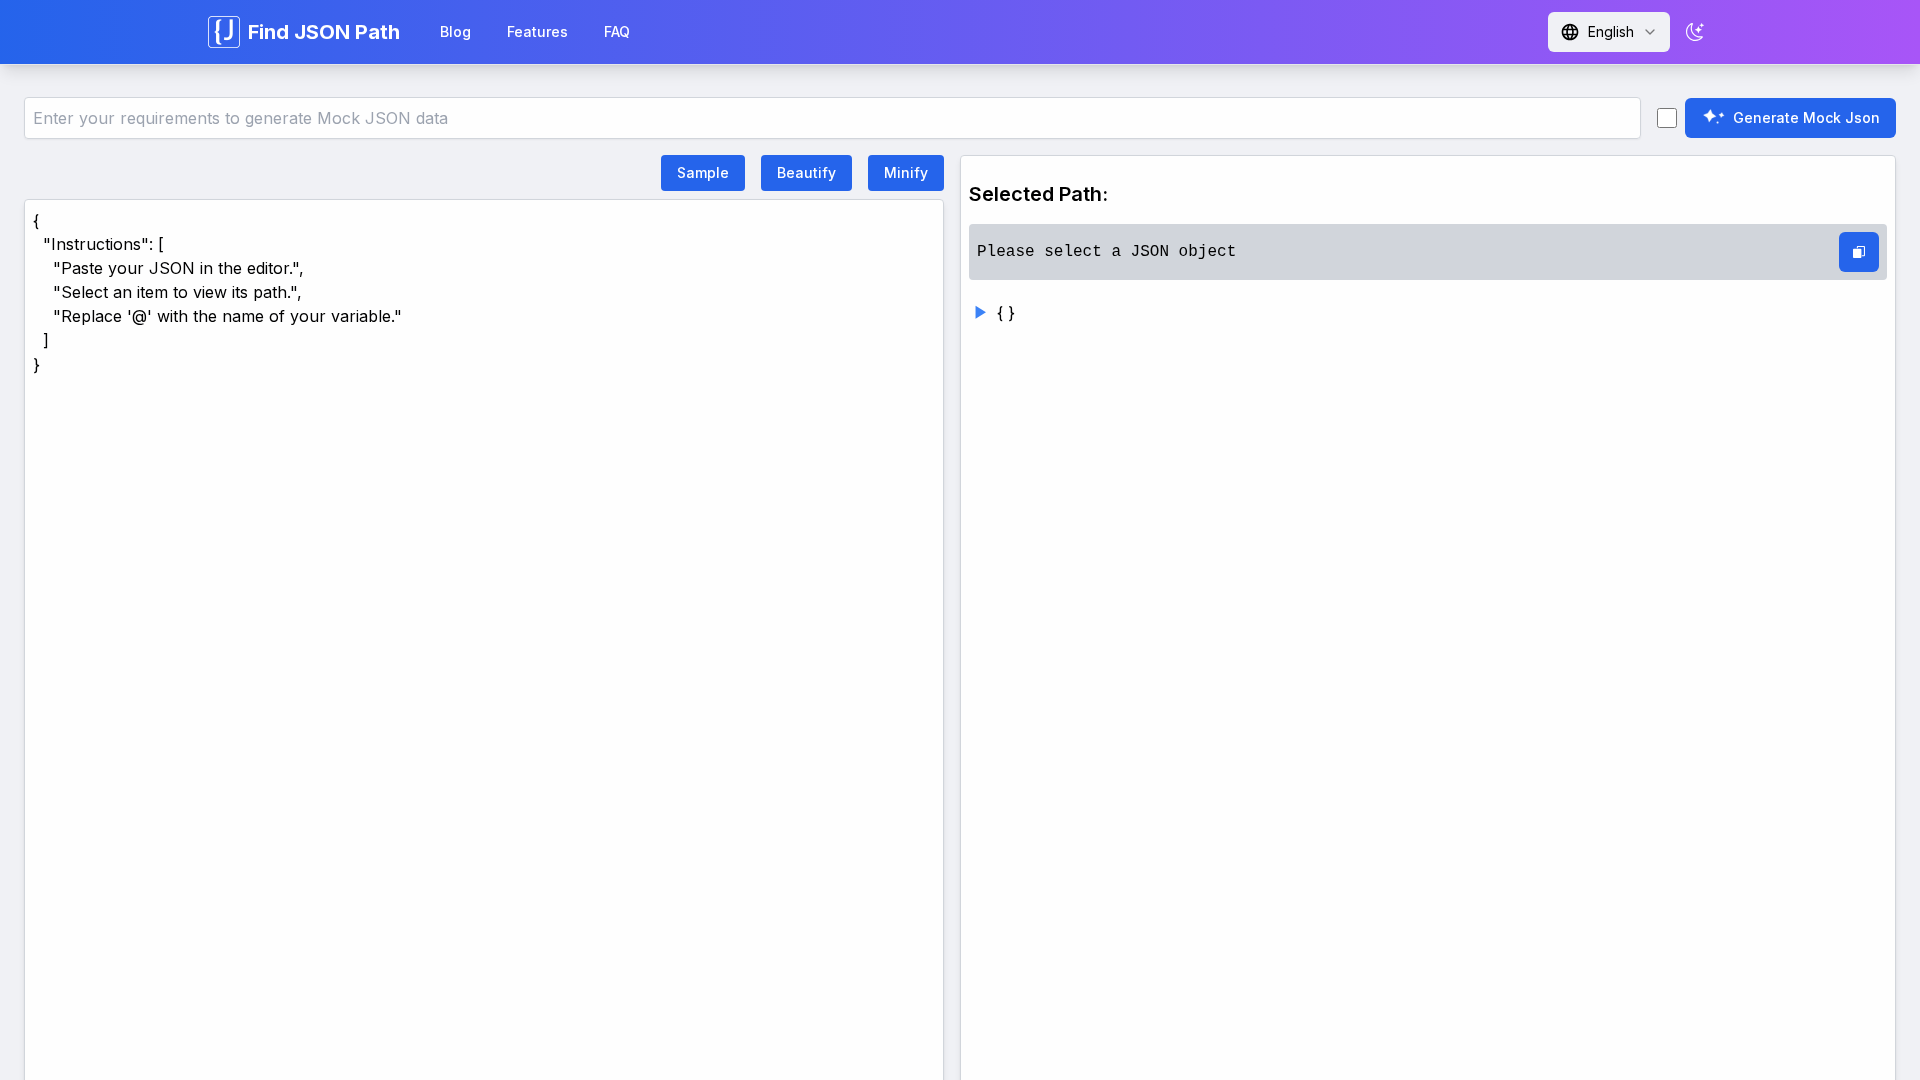
Task: Click the sparkle icon on Generate Mock Json
Action: click(1713, 117)
